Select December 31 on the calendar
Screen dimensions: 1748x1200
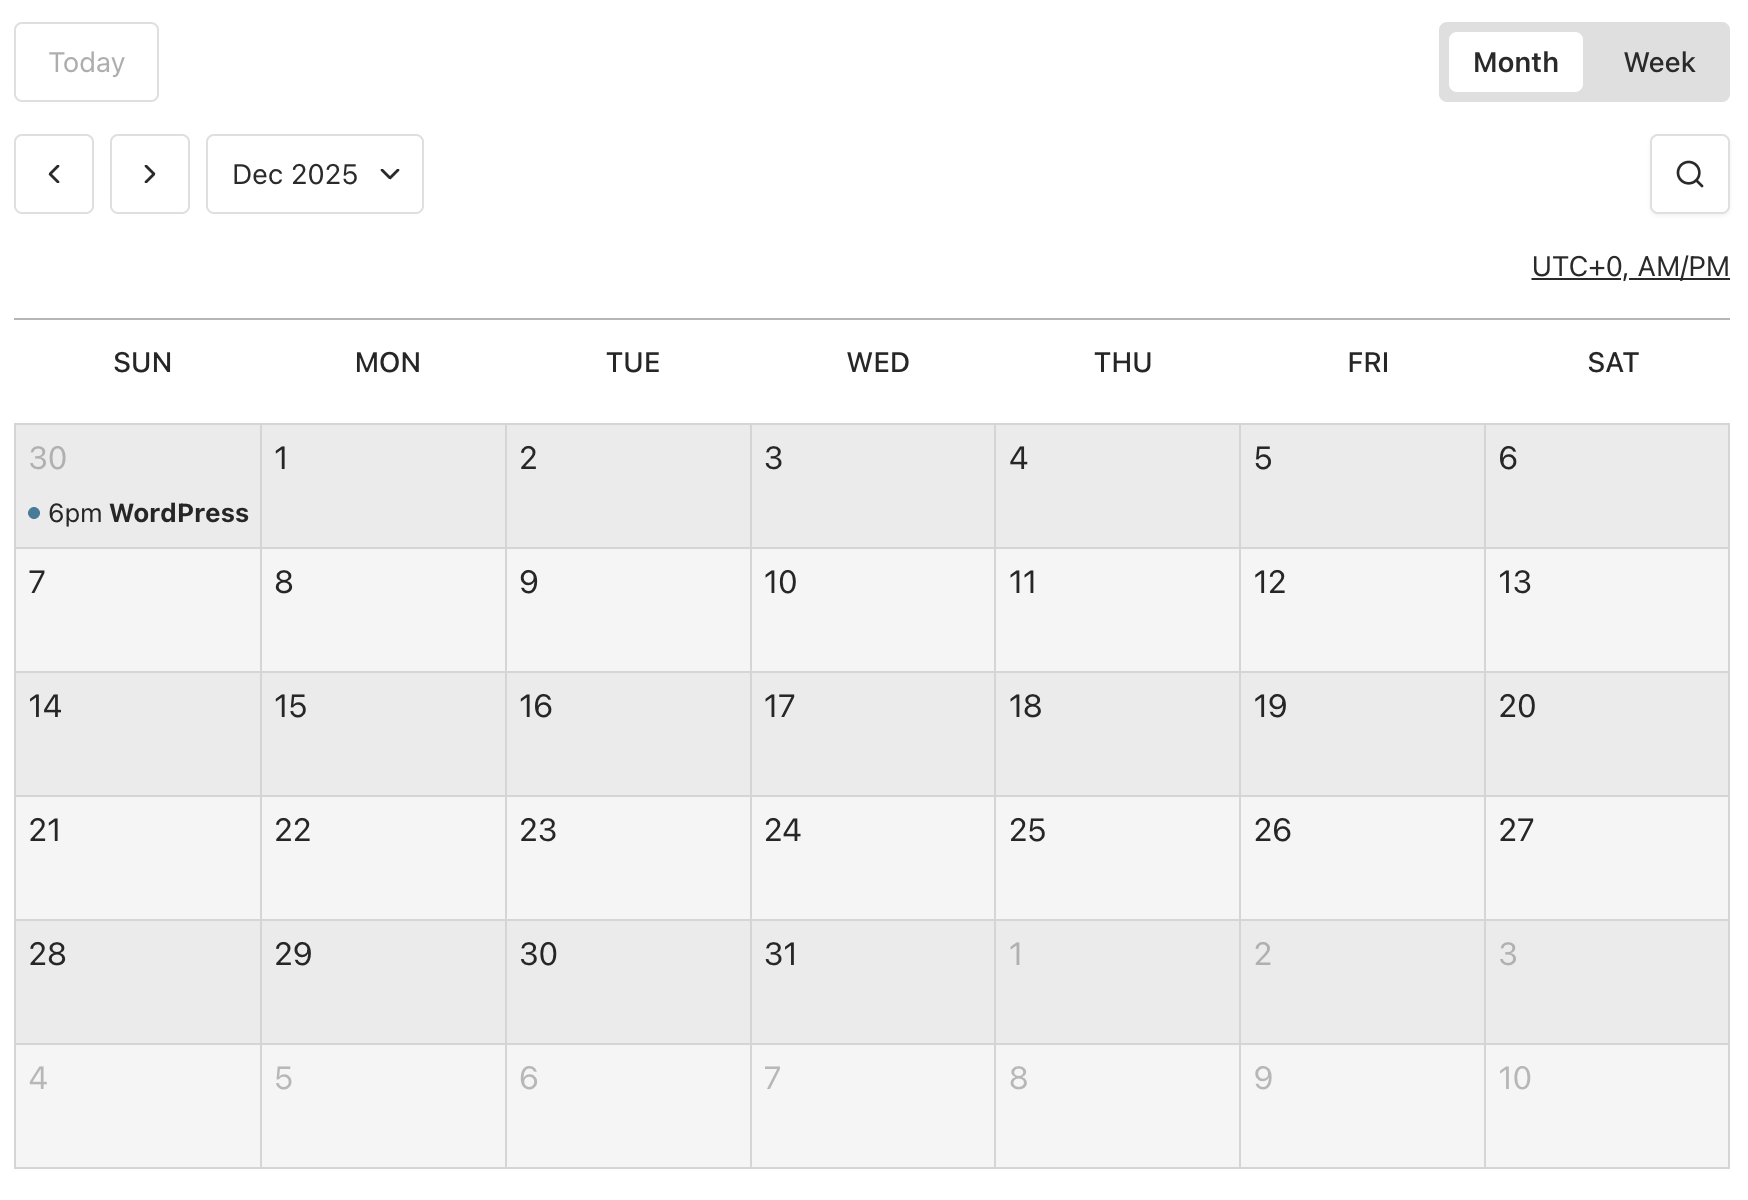coord(872,981)
